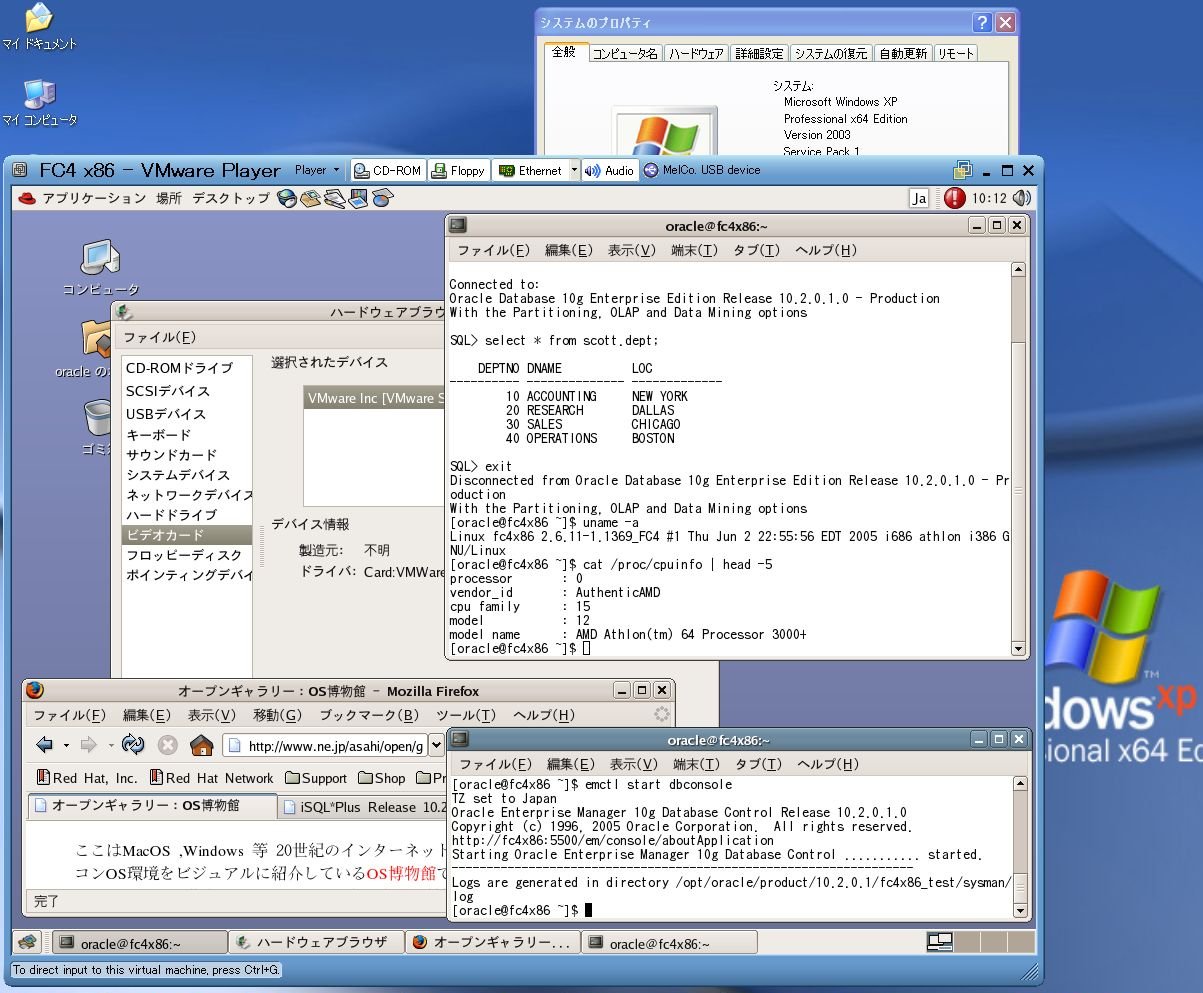1203x993 pixels.
Task: Launch the web browser globe icon in GNOME panel
Action: point(287,198)
